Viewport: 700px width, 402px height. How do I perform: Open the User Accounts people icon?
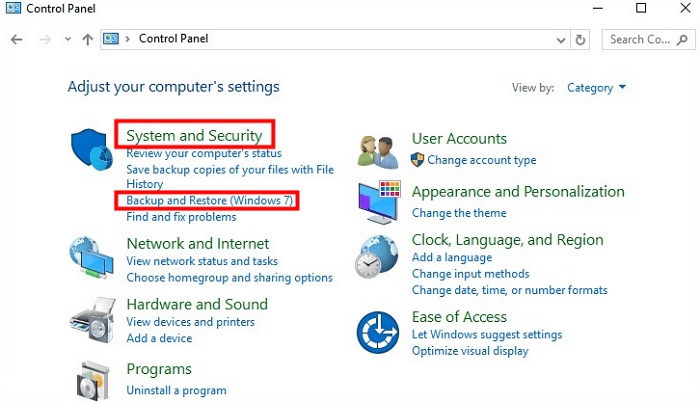coord(379,152)
